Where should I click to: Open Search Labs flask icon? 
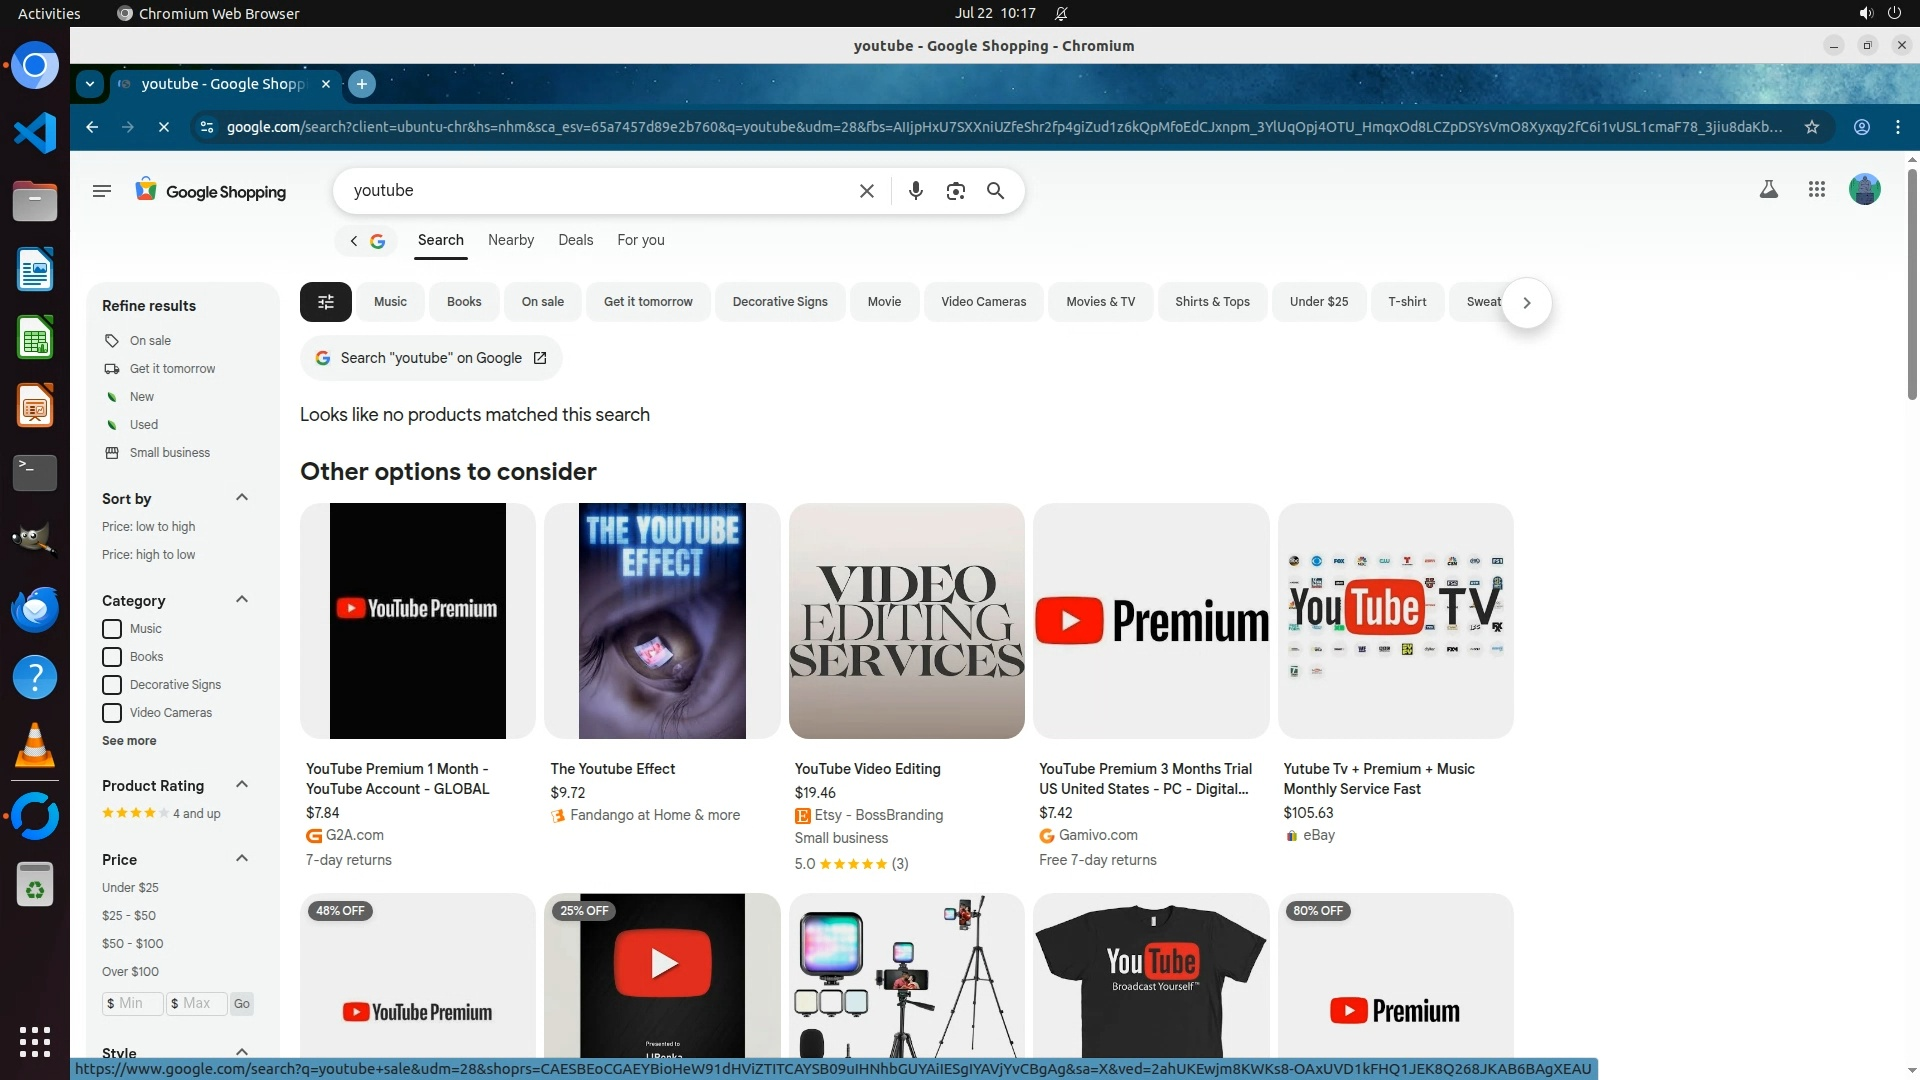1768,189
